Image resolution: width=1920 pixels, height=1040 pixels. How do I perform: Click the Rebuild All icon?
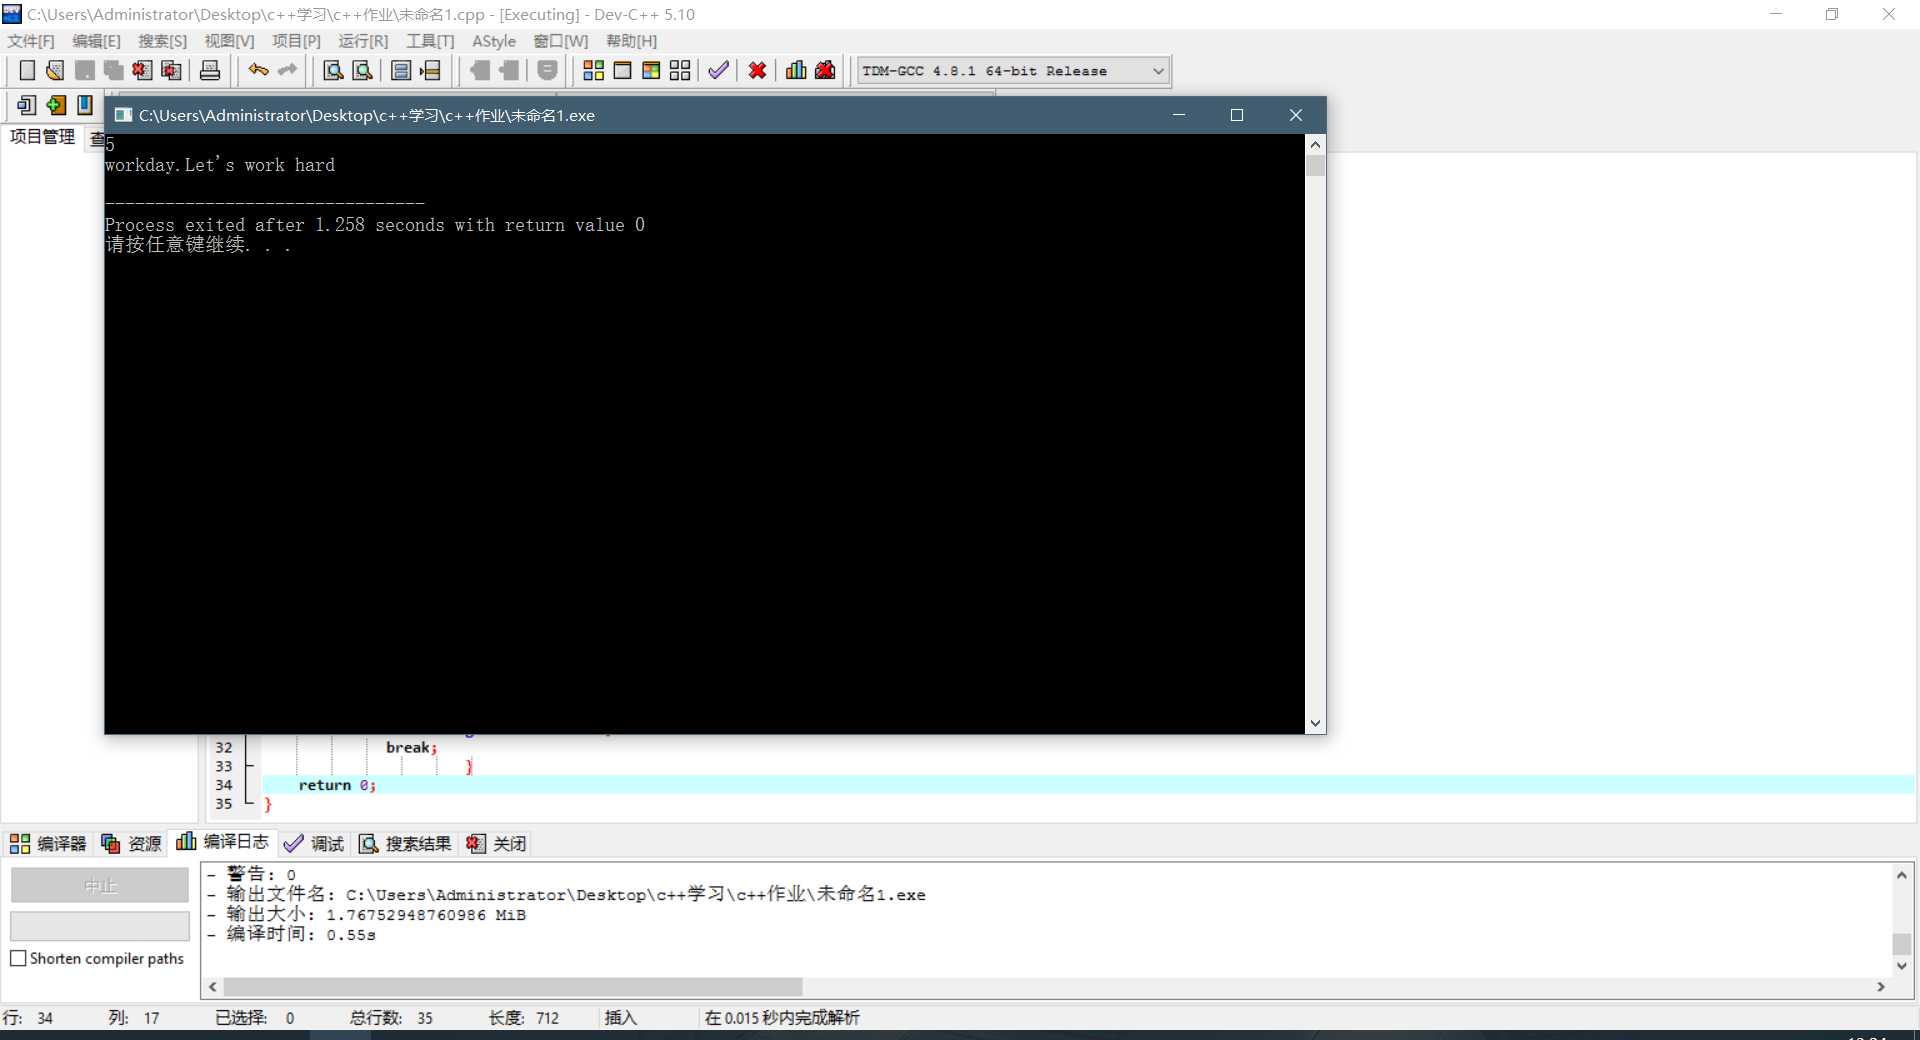680,70
